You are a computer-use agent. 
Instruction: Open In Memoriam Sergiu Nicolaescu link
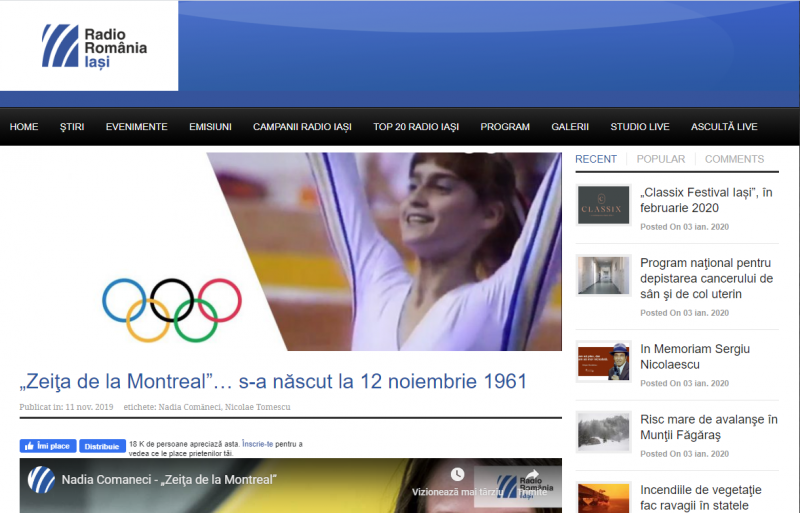[695, 356]
